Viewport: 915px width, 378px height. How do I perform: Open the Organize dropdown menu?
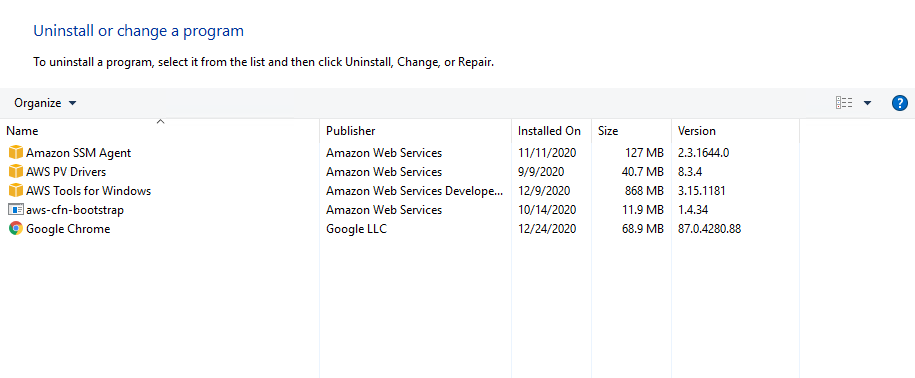(46, 103)
